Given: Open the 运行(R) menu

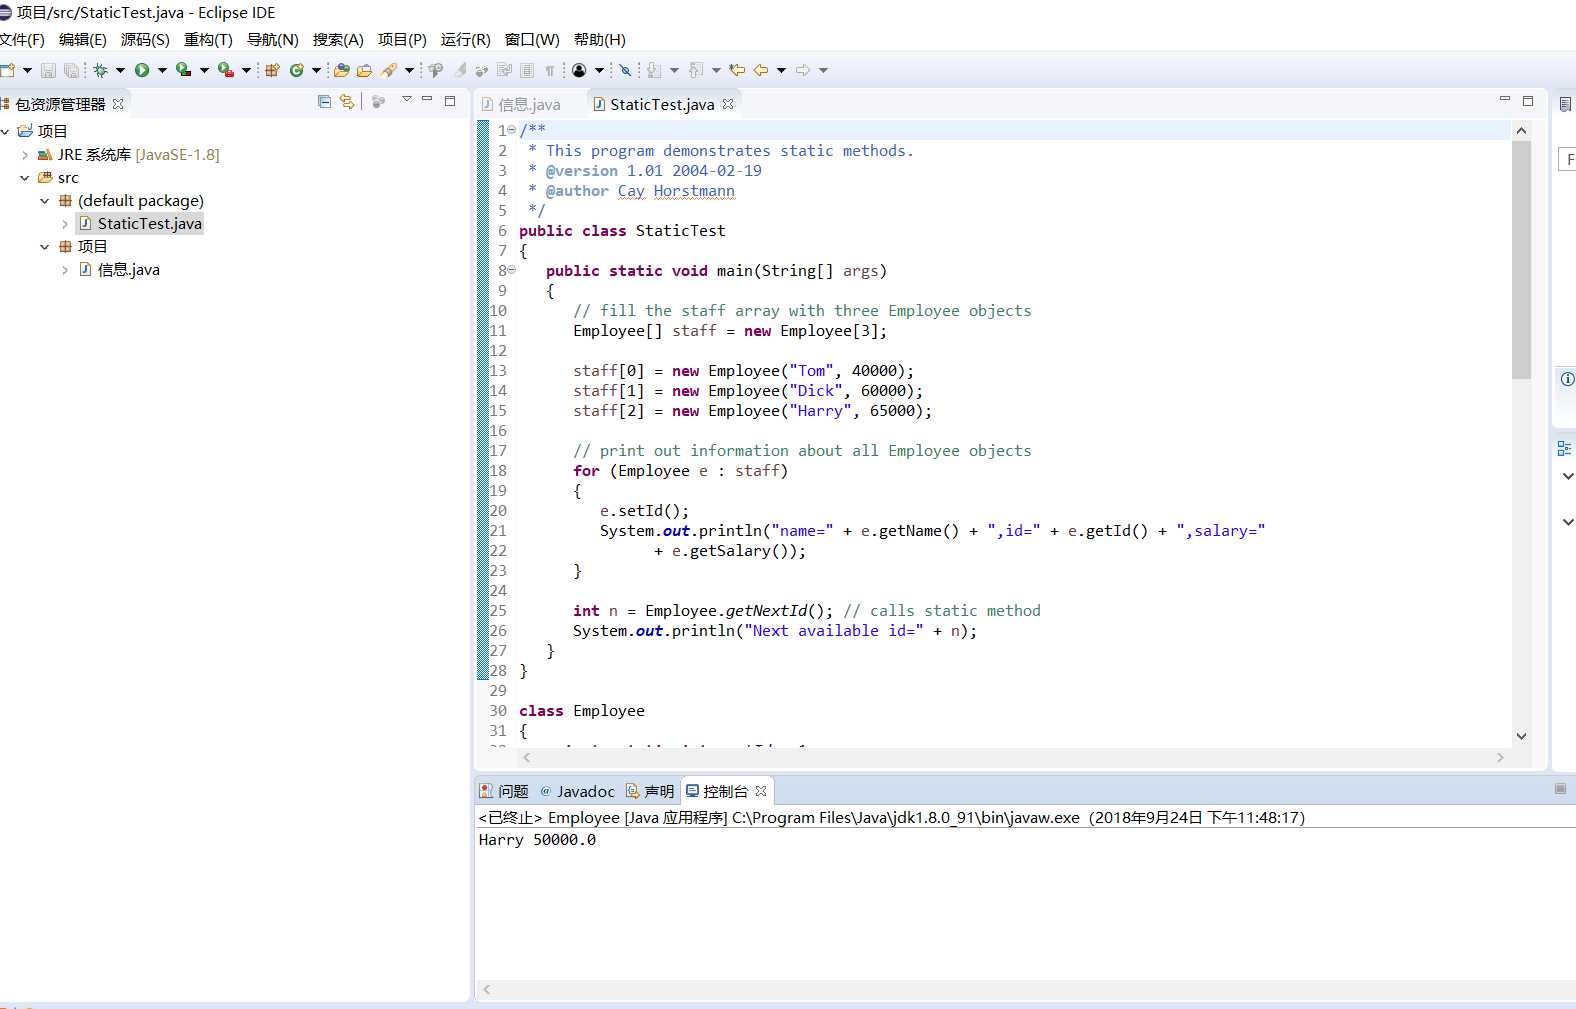Looking at the screenshot, I should pyautogui.click(x=465, y=39).
